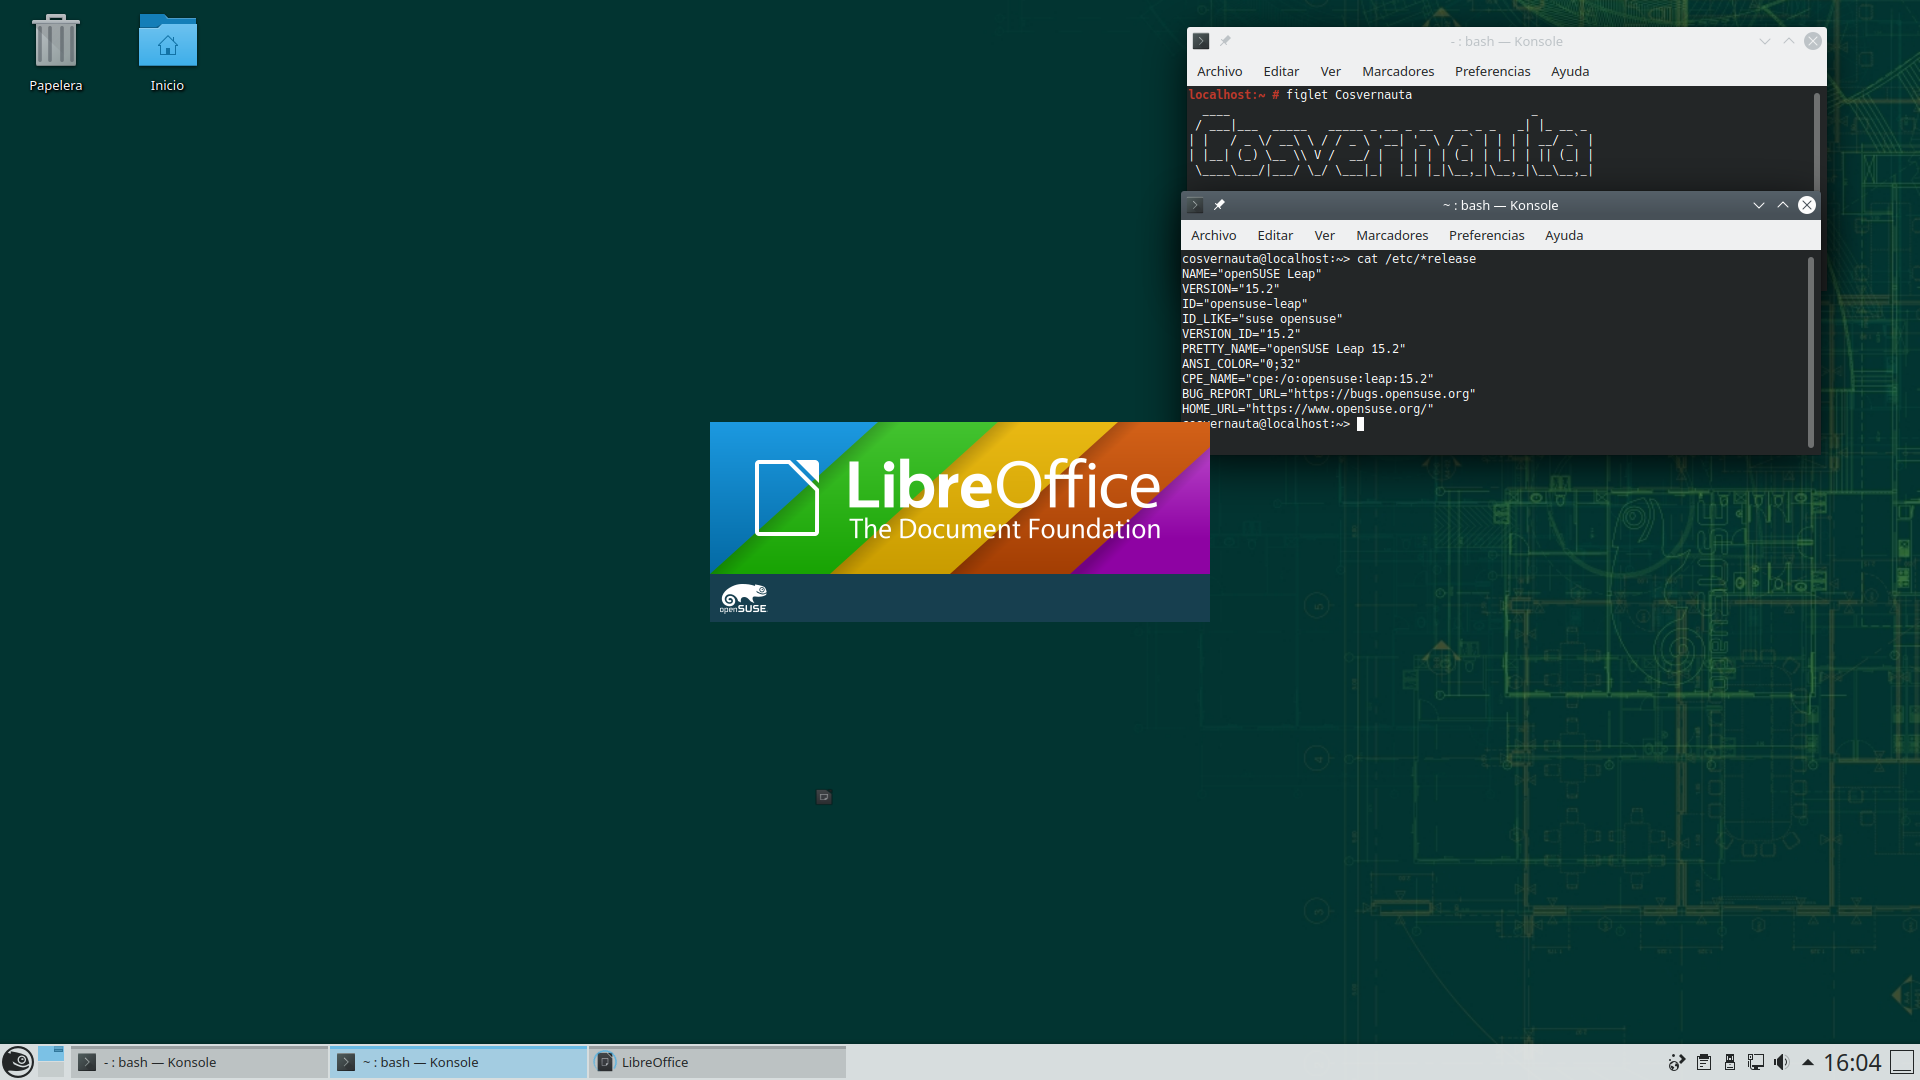This screenshot has height=1080, width=1920.
Task: Open Ver menu in front Konsole
Action: point(1324,235)
